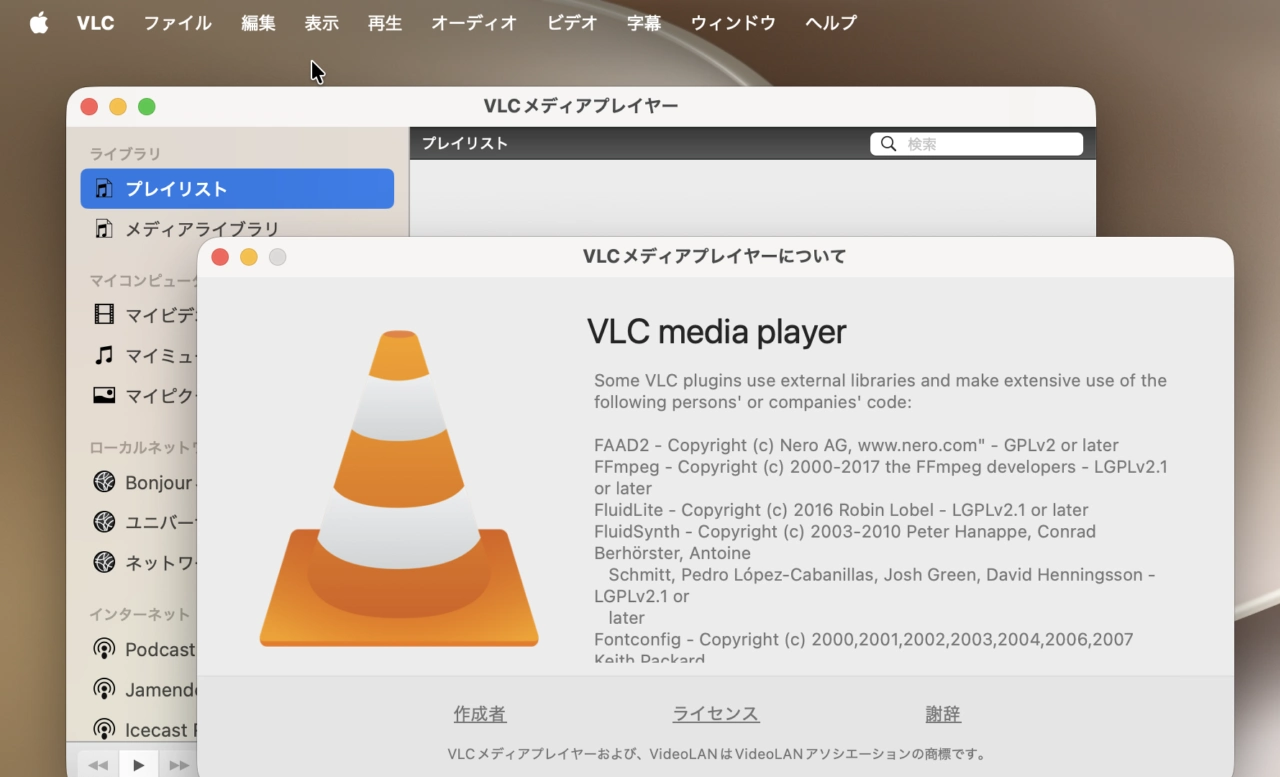Click the film strip マイビデオ icon

tap(104, 316)
